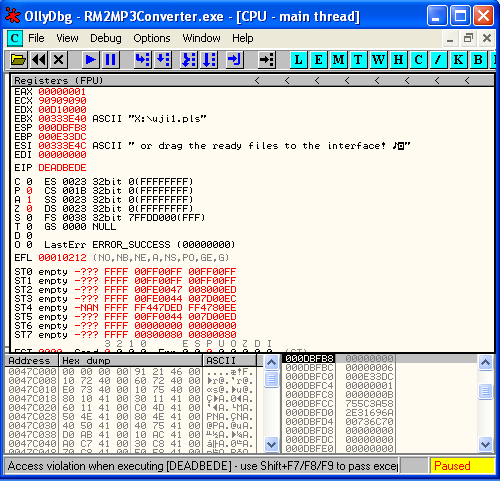
Task: Click the hex dump scrollbar thumb
Action: pyautogui.click(x=271, y=379)
